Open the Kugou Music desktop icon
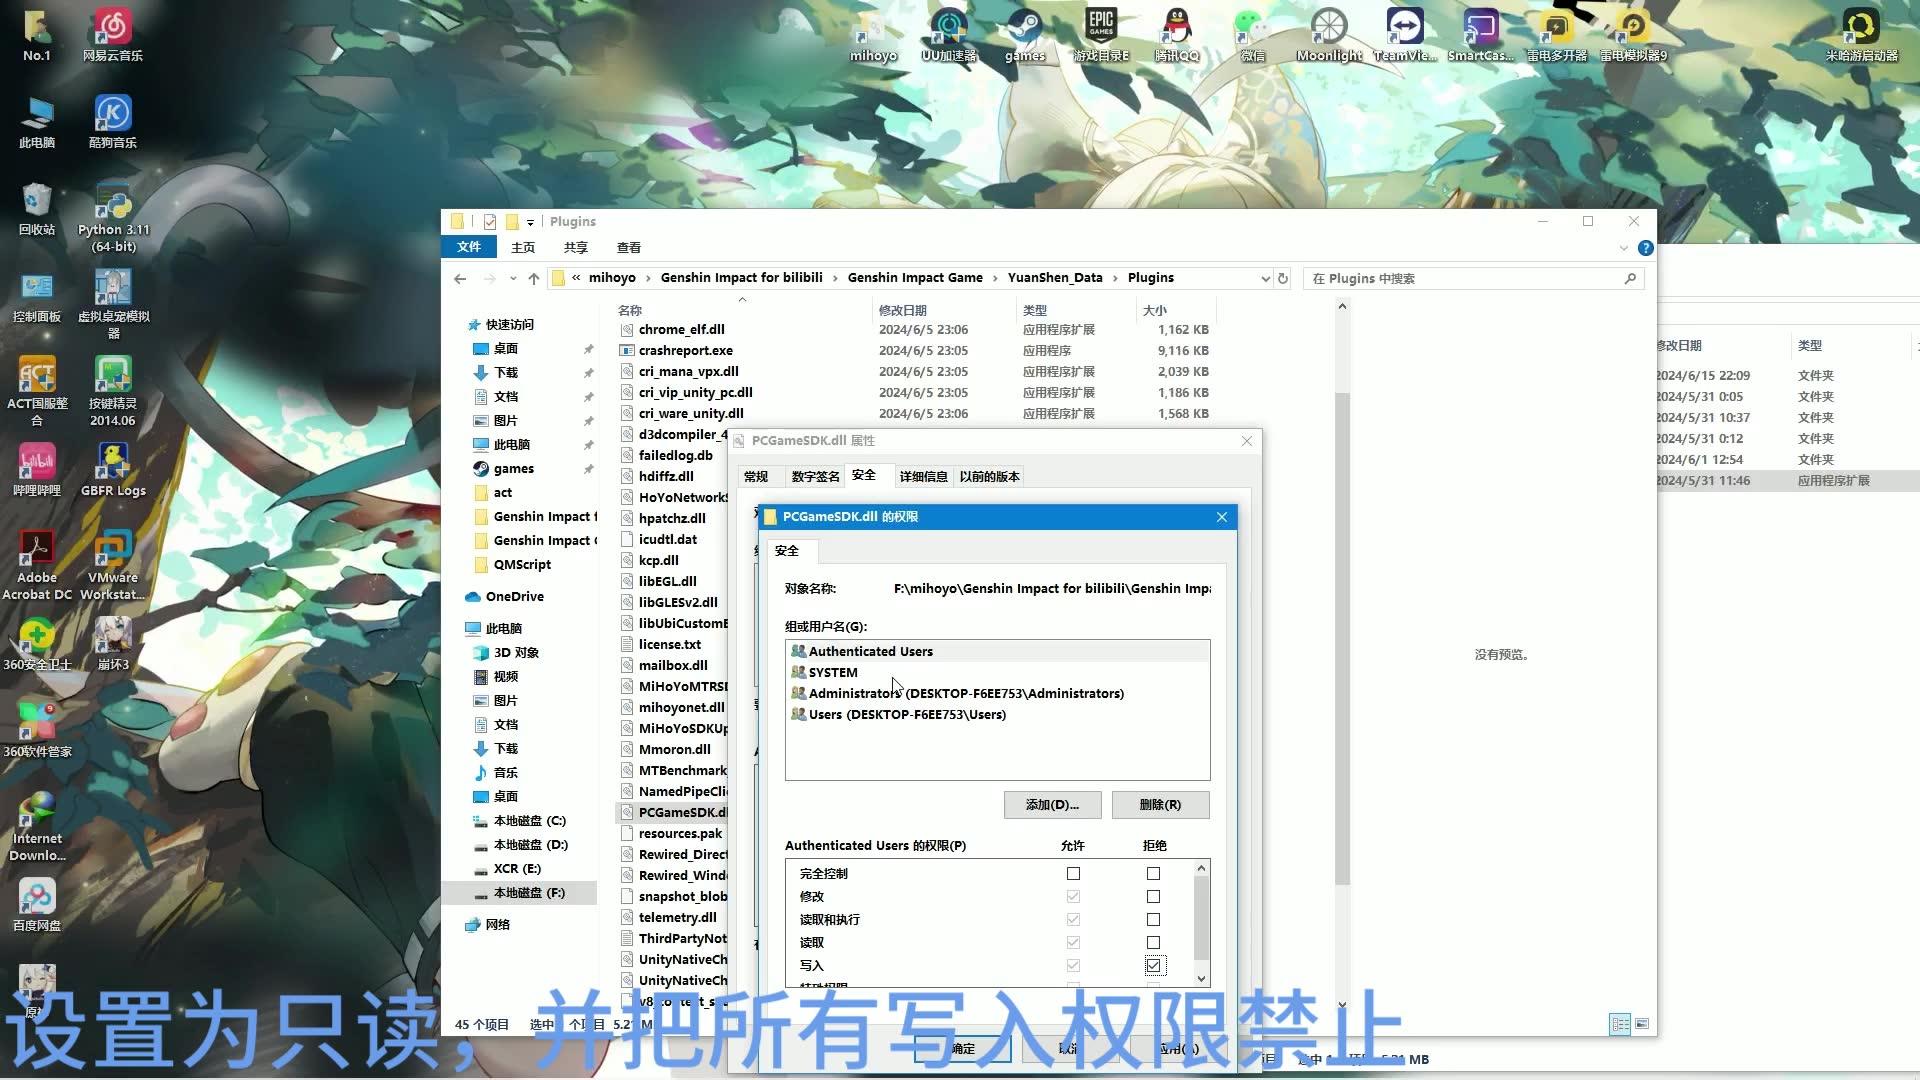1920x1080 pixels. (x=112, y=121)
